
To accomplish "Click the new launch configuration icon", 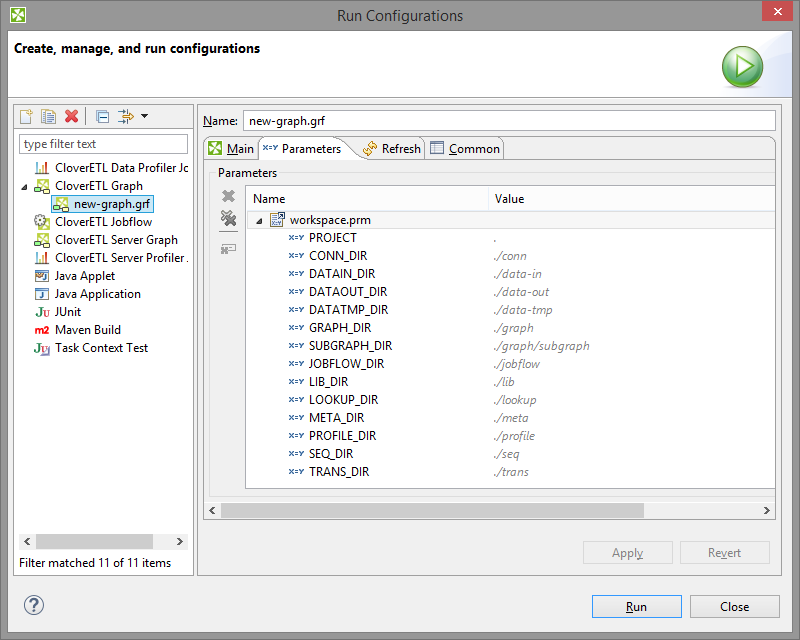I will (x=27, y=117).
